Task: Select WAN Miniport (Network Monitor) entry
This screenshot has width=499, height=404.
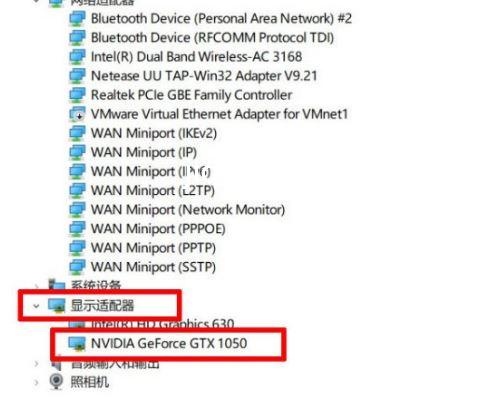Action: [x=188, y=210]
